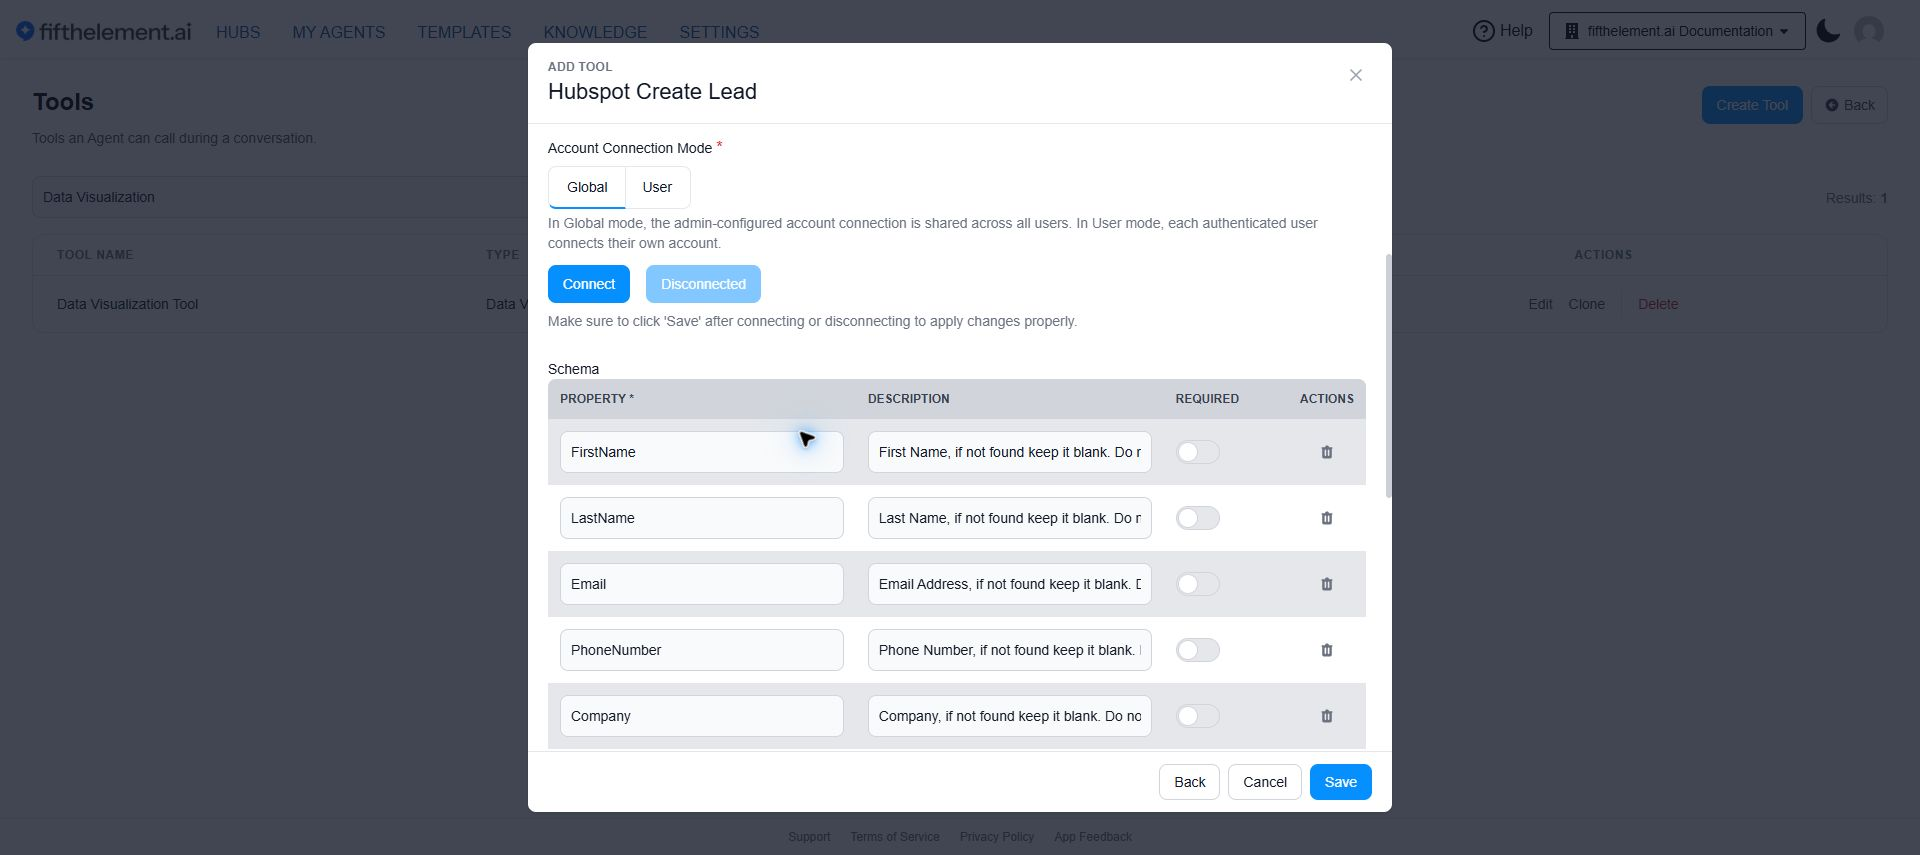Click the Email Address description field
1920x855 pixels.
(1010, 584)
